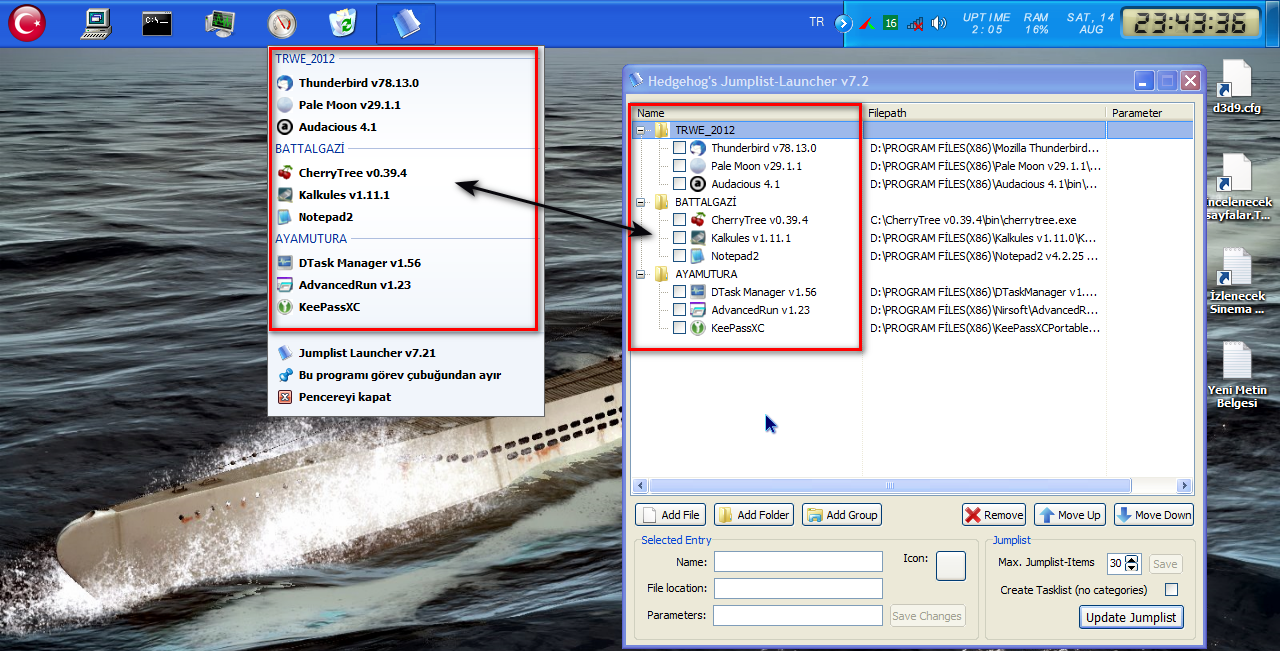Screen dimensions: 1280x651
Task: Click the compass icon on the taskbar
Action: pyautogui.click(x=282, y=23)
